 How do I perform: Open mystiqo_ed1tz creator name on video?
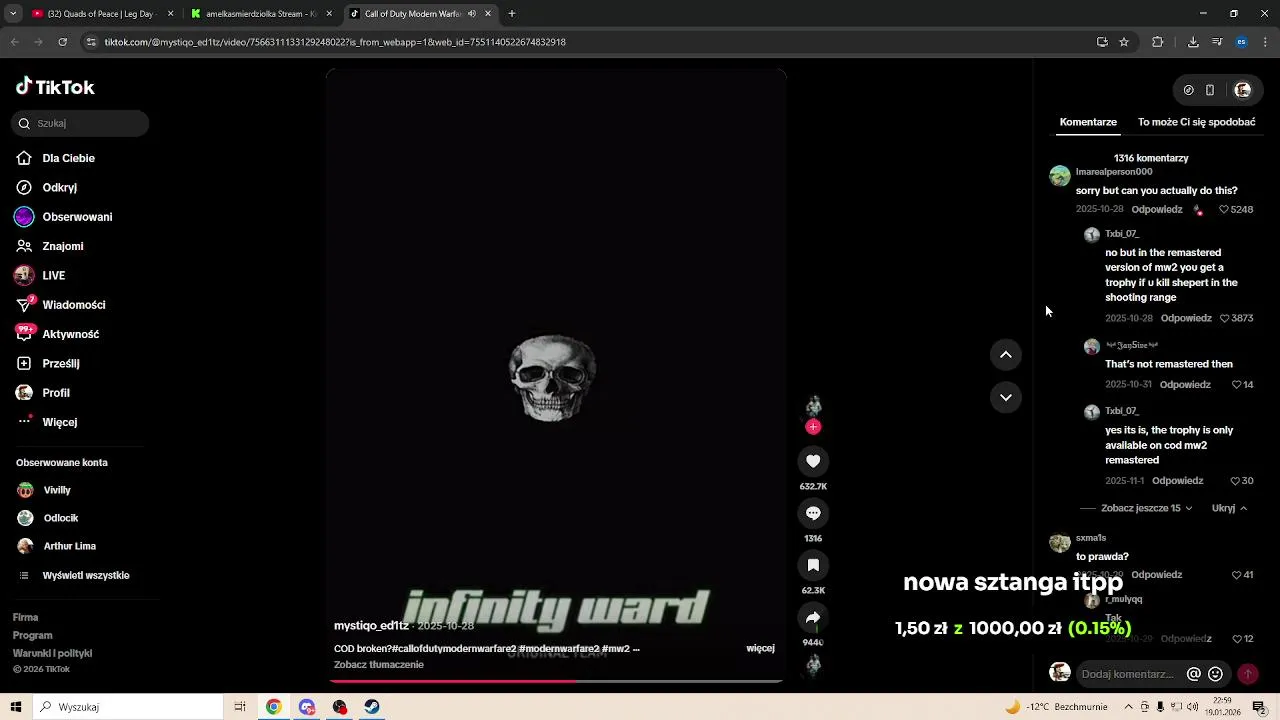tap(371, 626)
